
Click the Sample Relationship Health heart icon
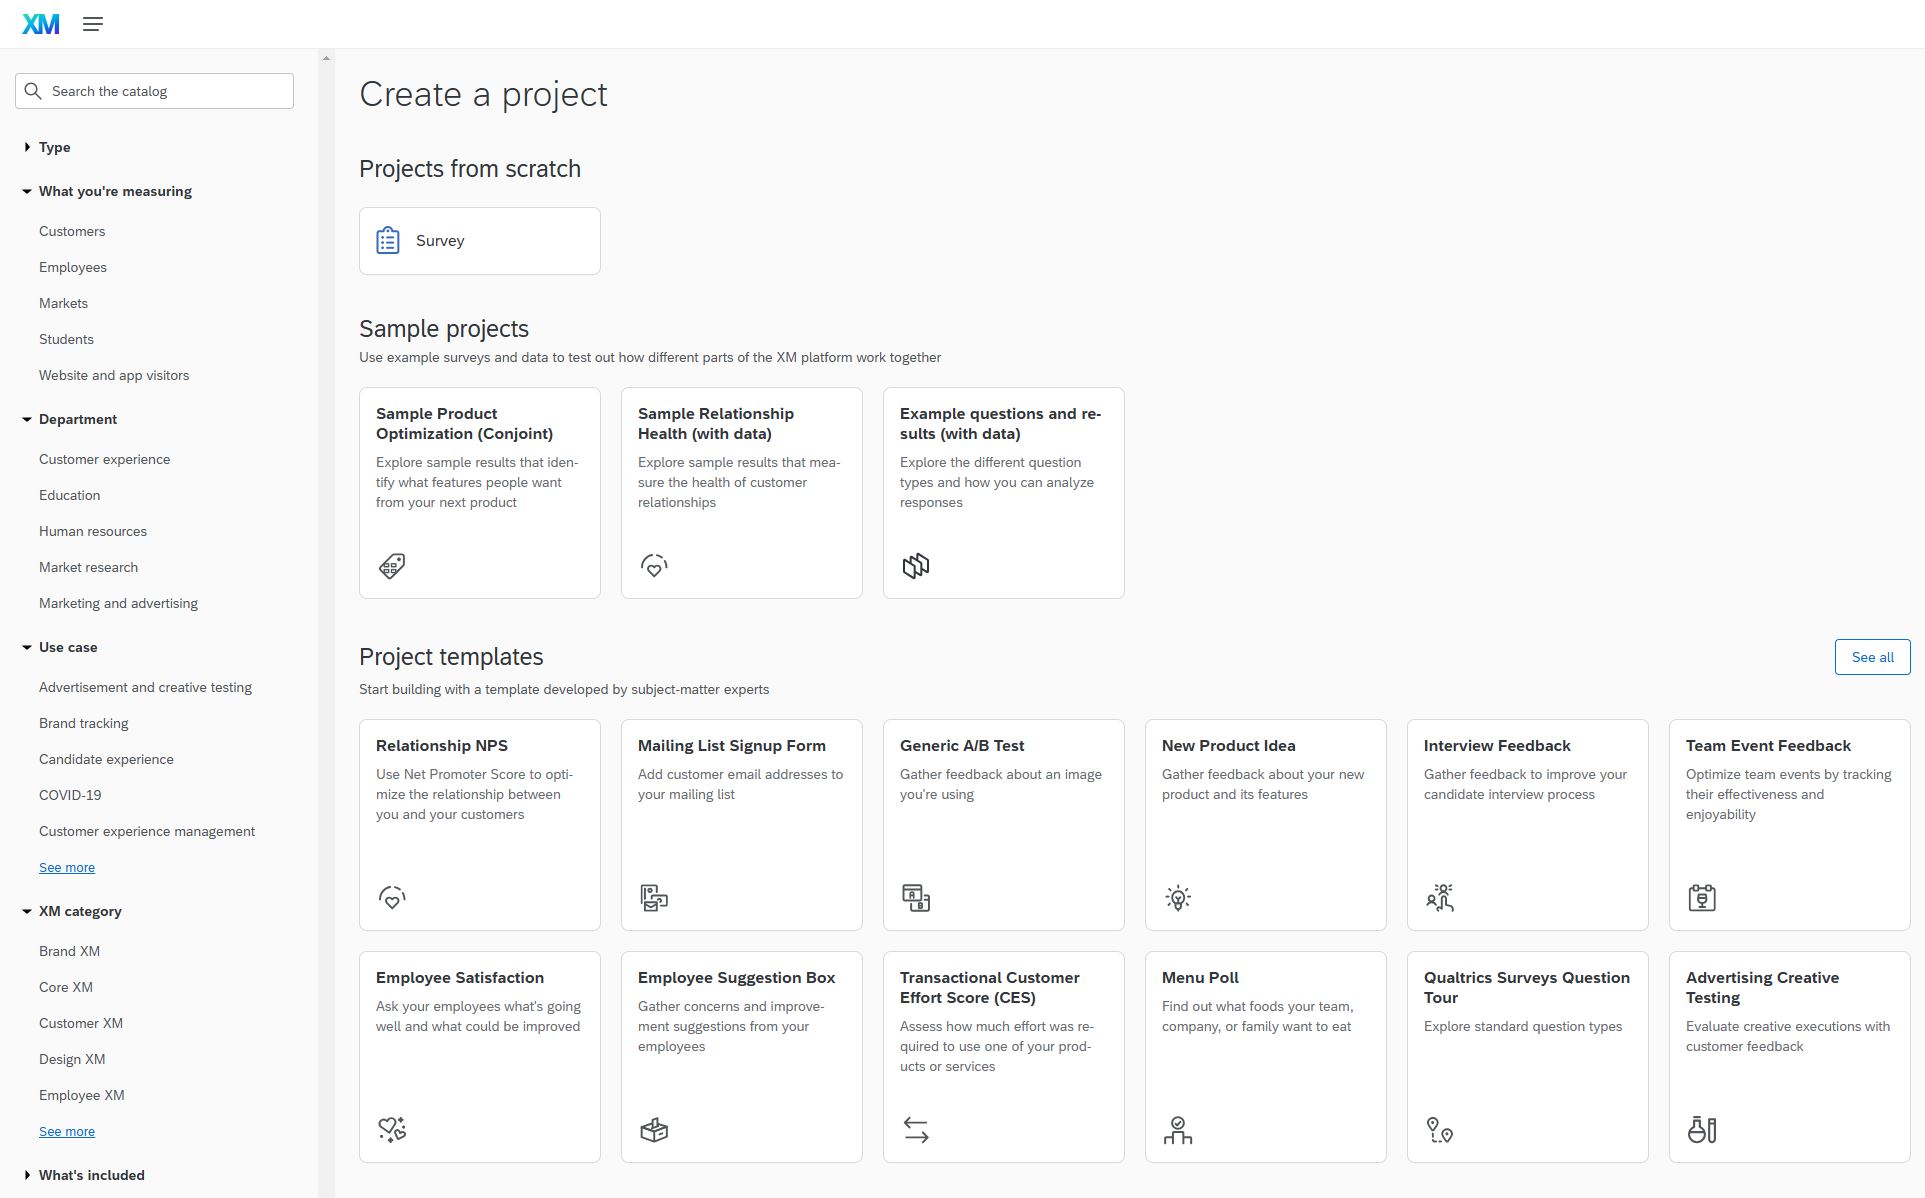tap(654, 564)
